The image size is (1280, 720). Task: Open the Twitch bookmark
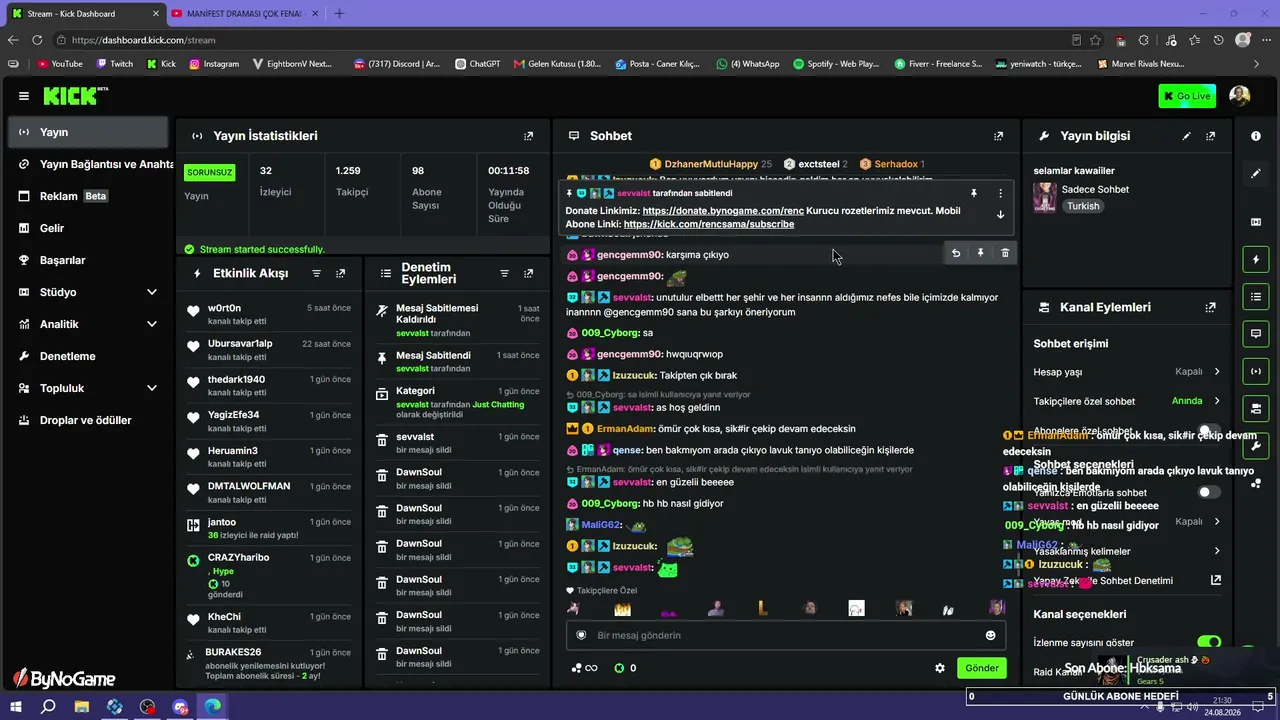click(115, 64)
